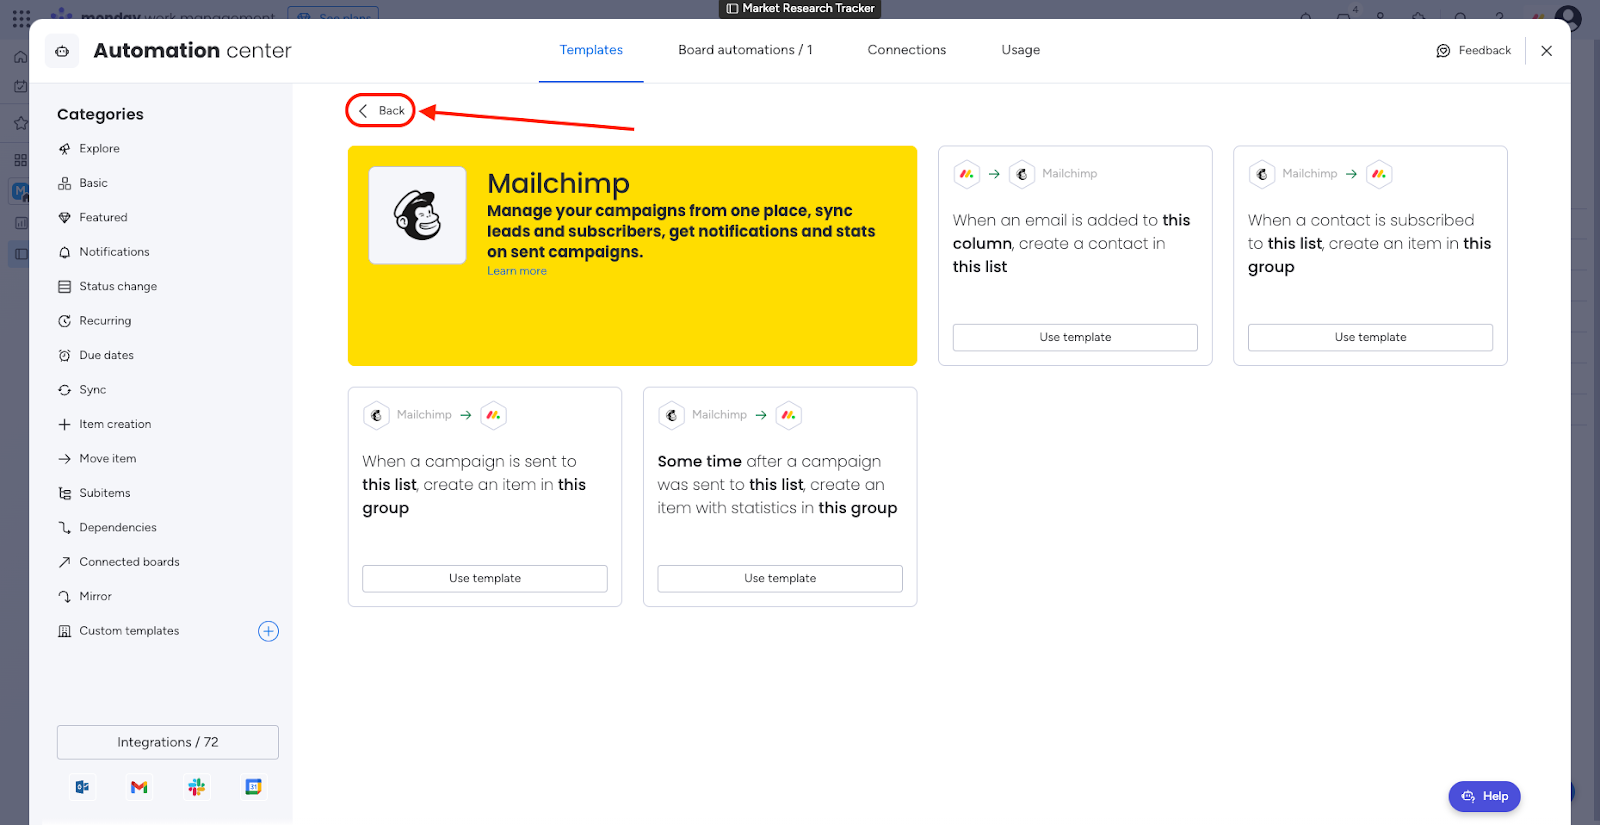Switch to the Usage tab
This screenshot has height=825, width=1600.
coord(1020,50)
